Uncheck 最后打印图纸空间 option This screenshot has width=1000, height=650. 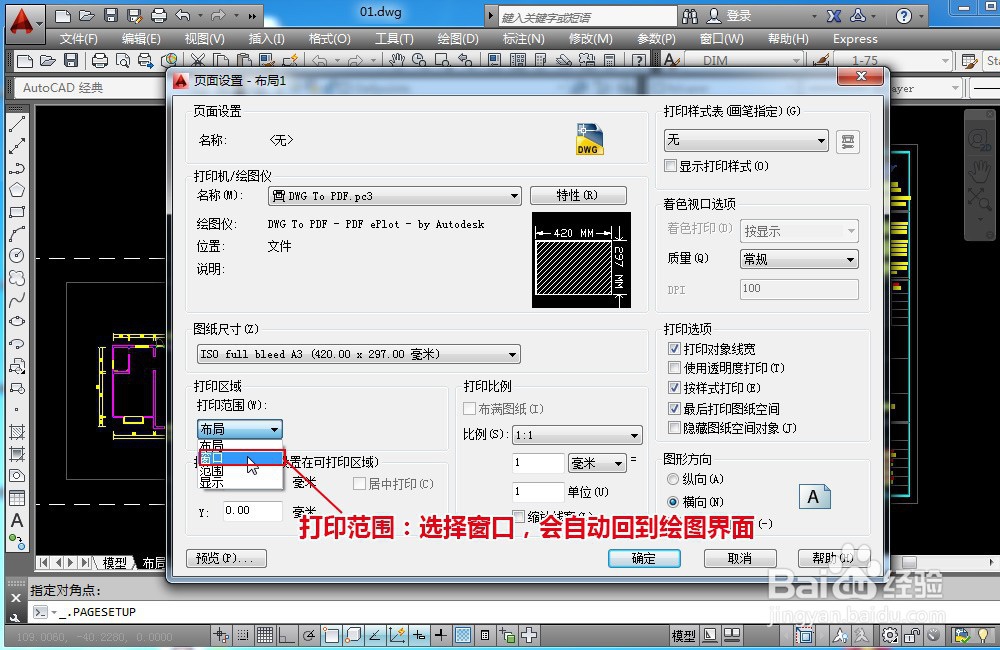[674, 408]
